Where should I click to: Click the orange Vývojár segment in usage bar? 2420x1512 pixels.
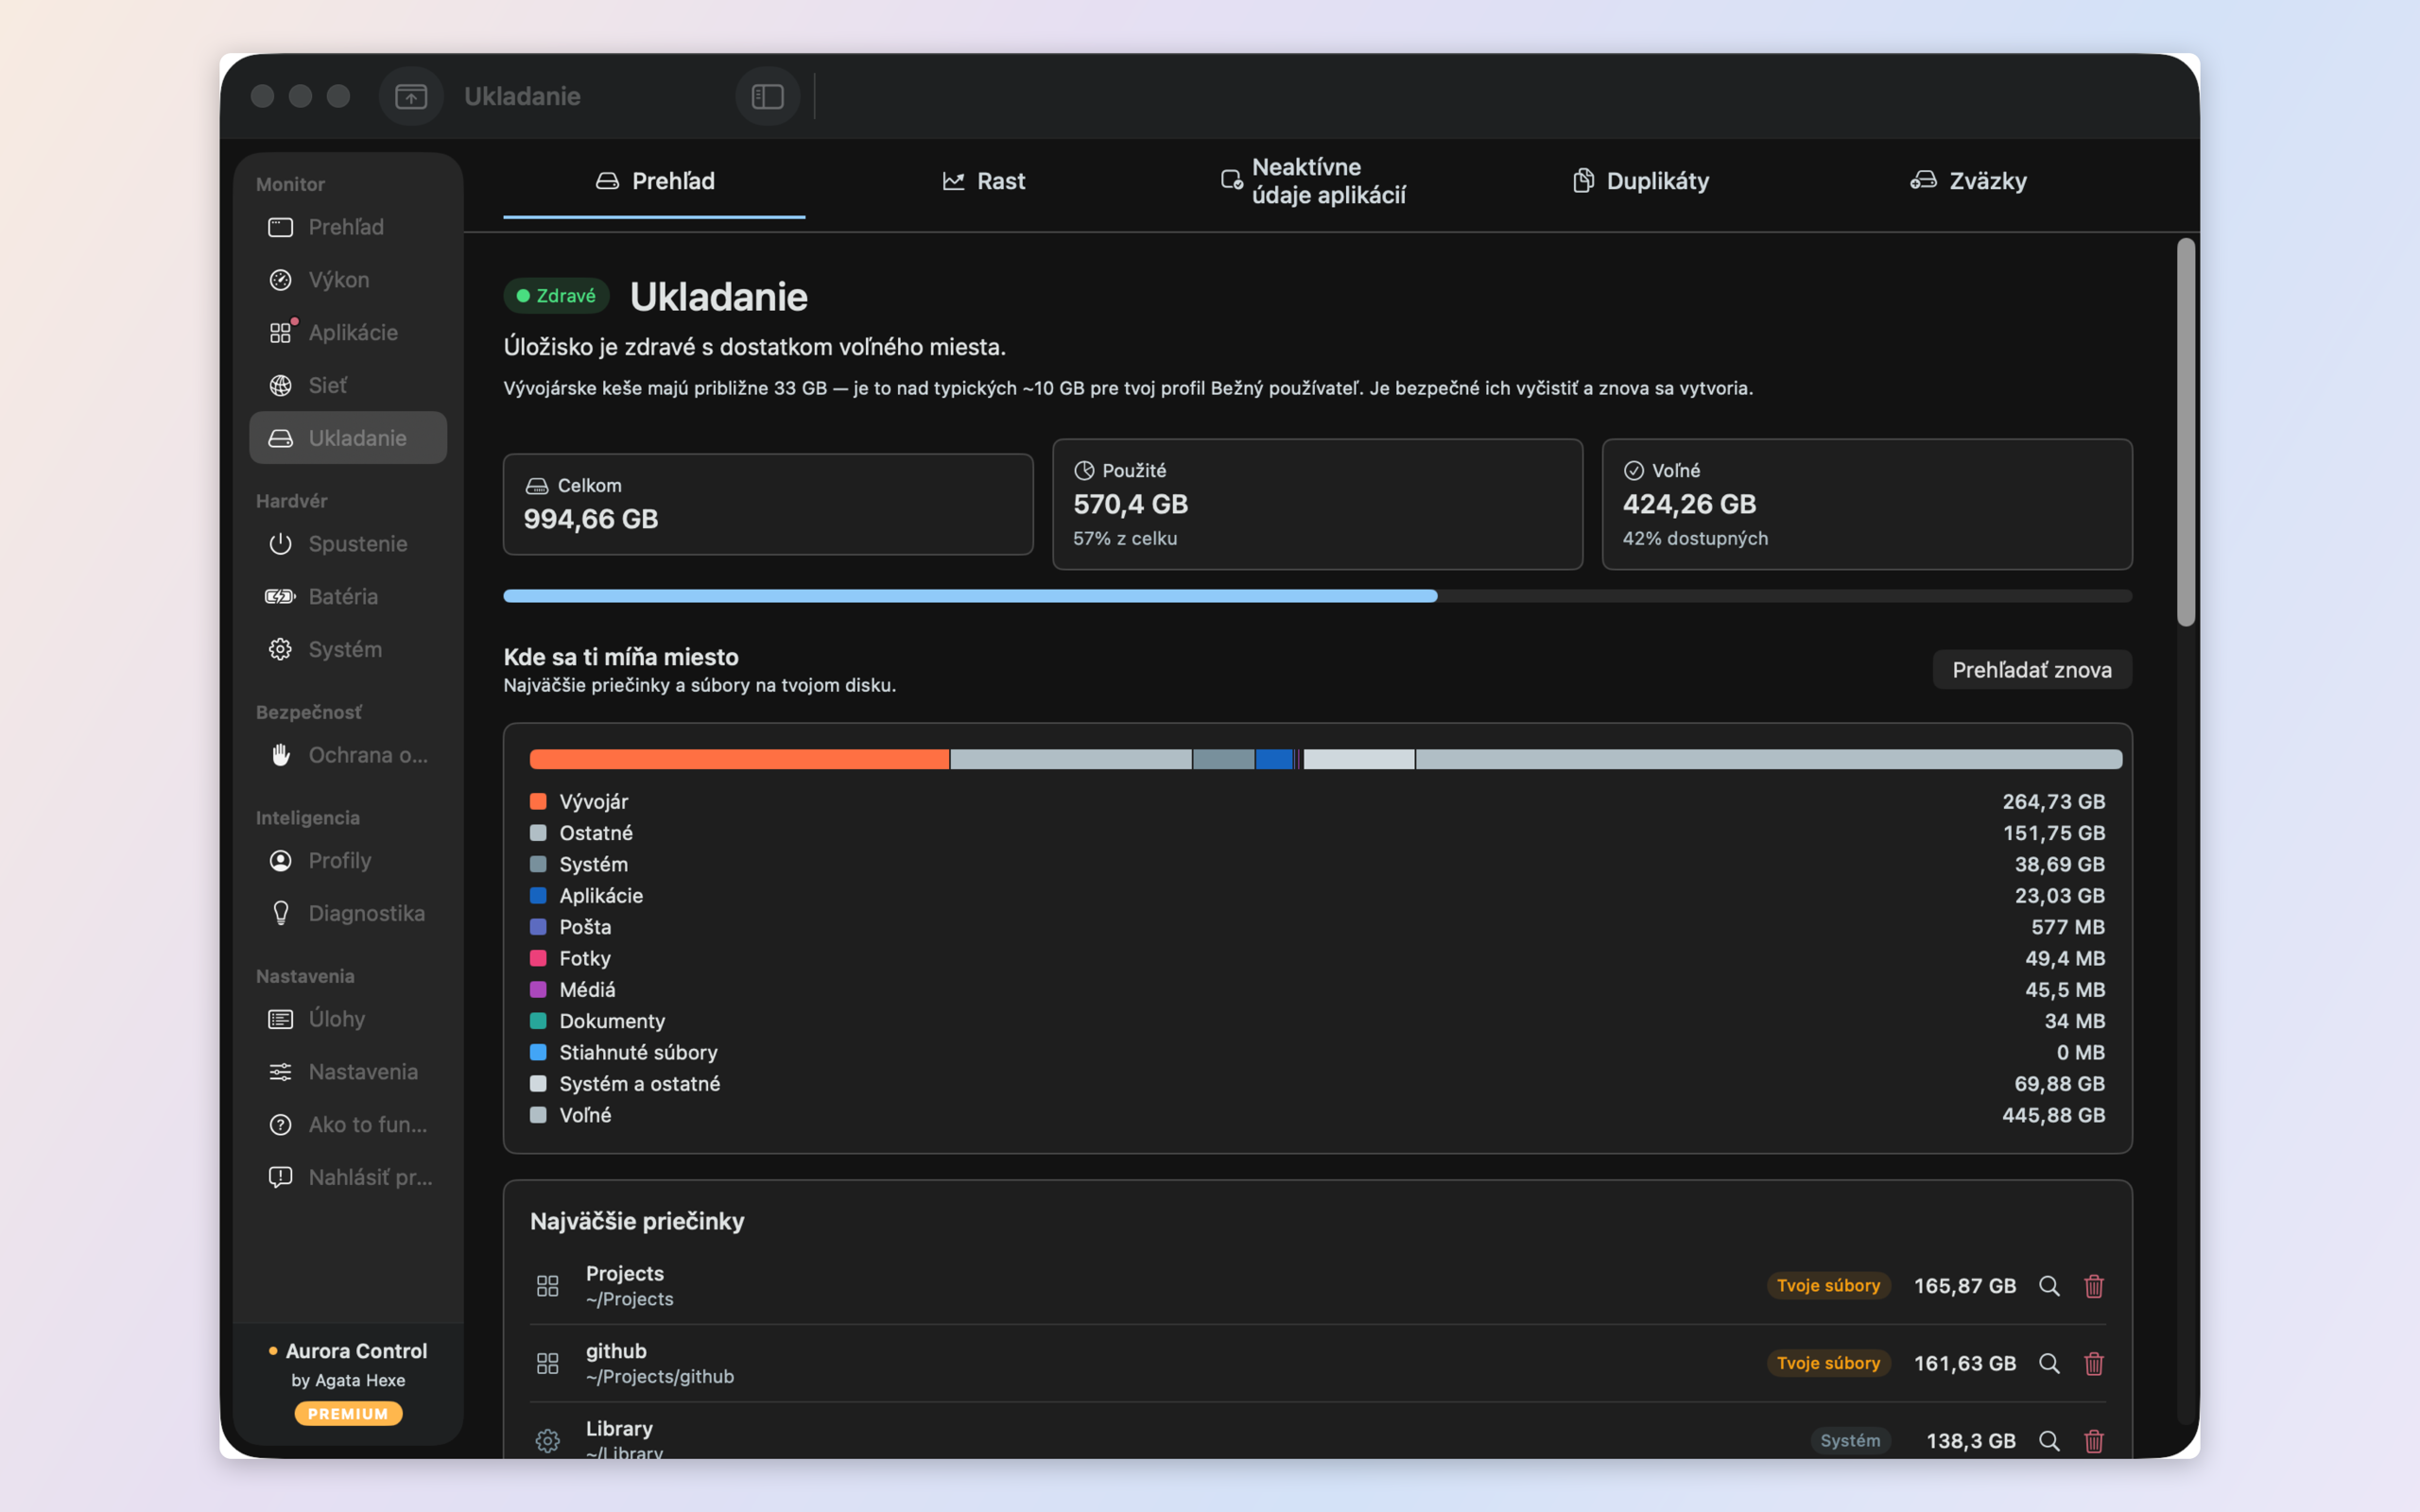click(739, 759)
